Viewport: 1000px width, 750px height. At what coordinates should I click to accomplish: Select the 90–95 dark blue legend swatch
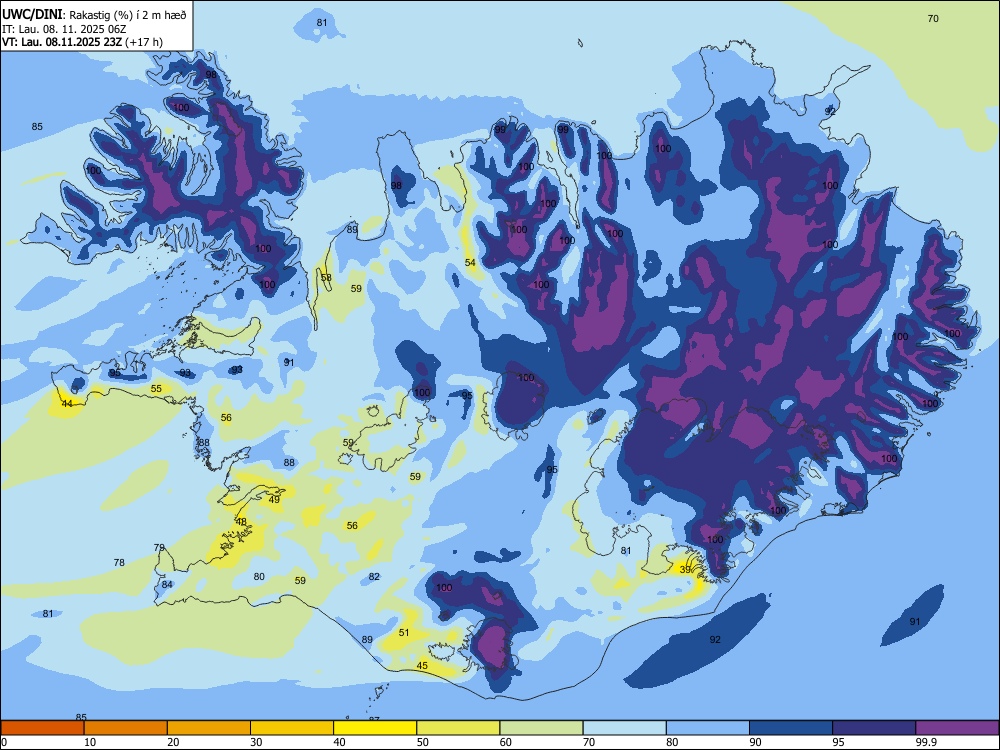791,728
